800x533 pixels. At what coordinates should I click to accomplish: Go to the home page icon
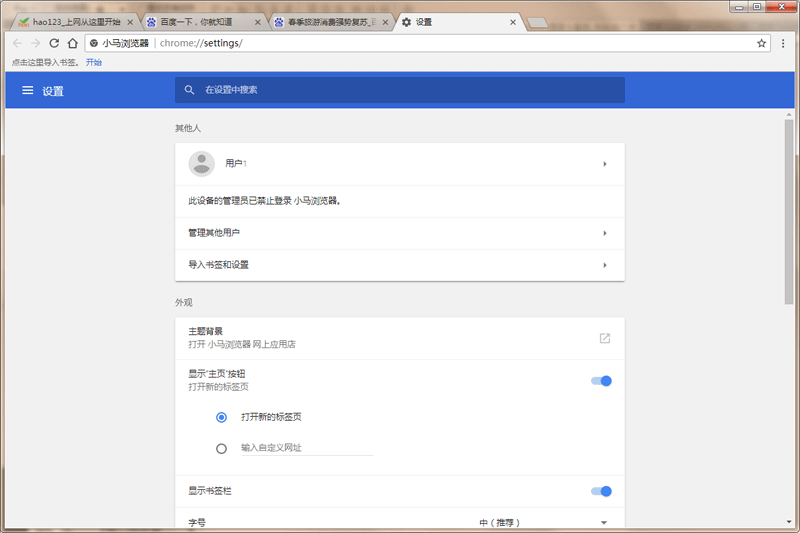tap(72, 43)
